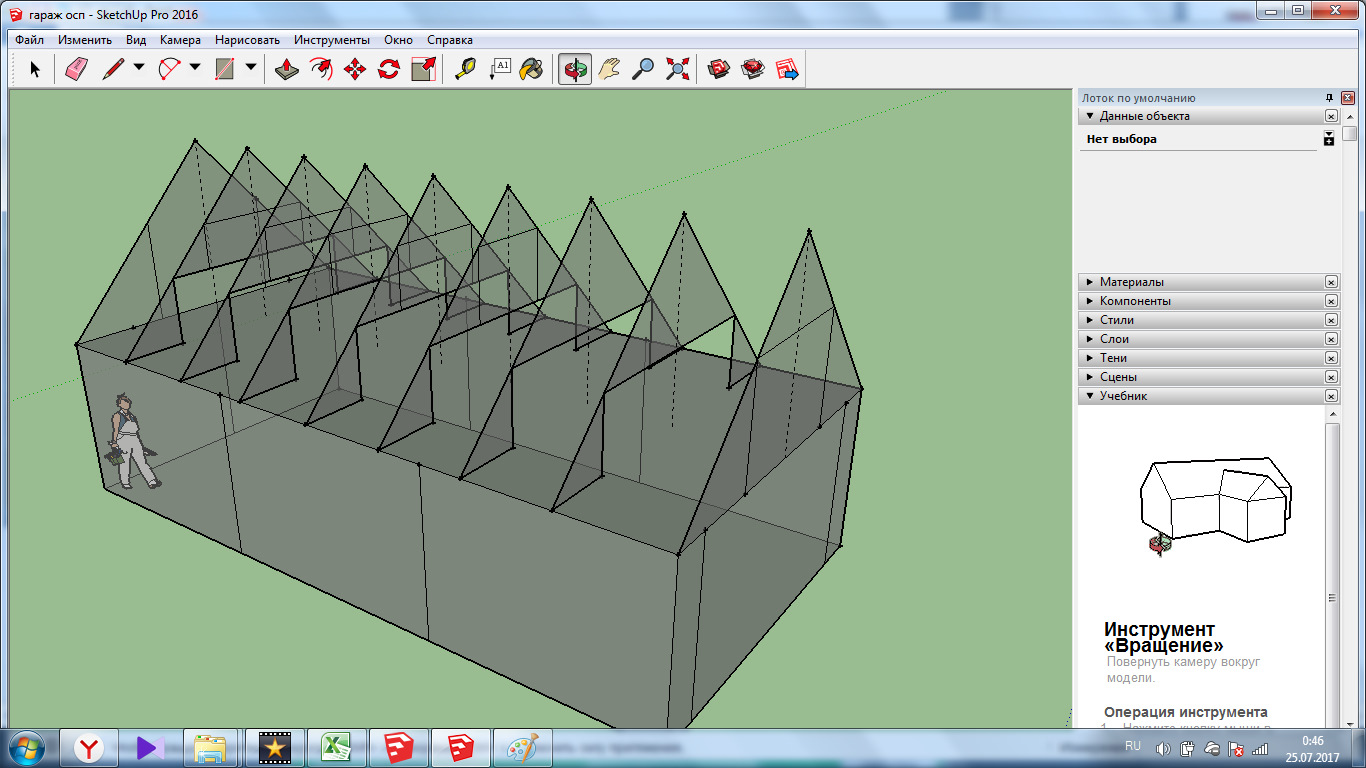Select the Push/Pull tool
This screenshot has width=1366, height=768.
287,69
